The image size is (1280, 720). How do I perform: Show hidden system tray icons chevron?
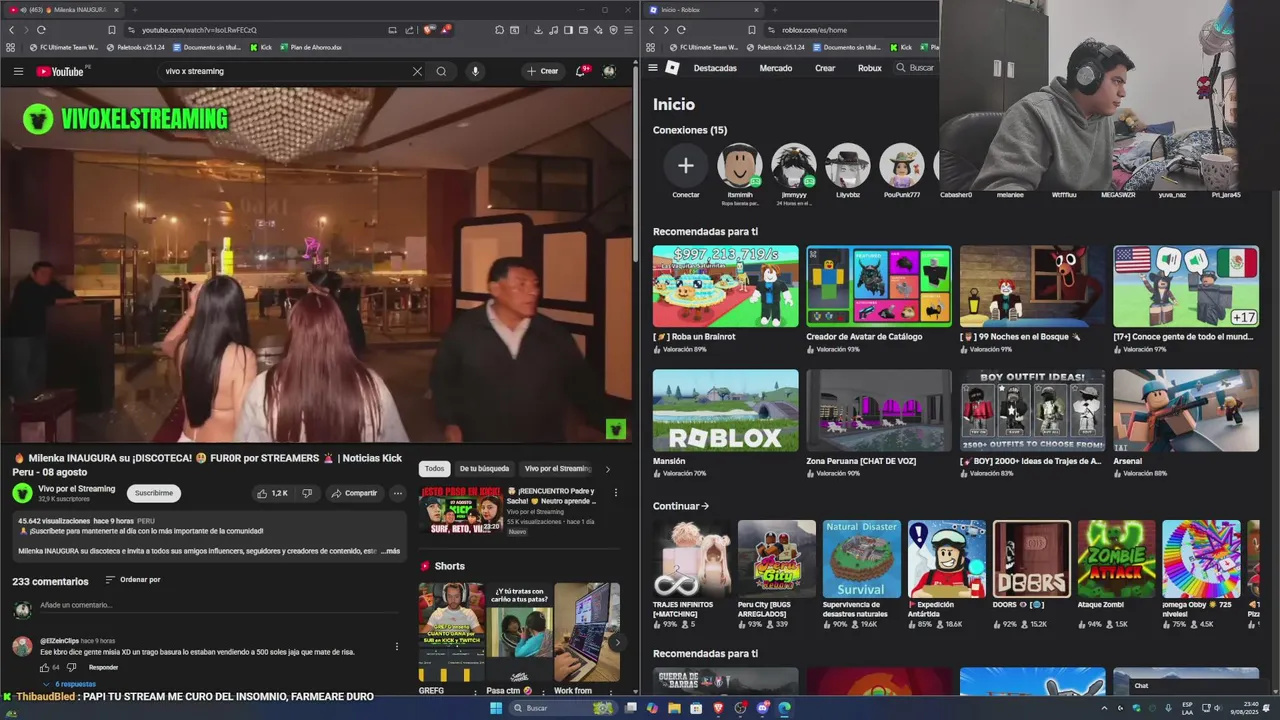(x=1104, y=708)
